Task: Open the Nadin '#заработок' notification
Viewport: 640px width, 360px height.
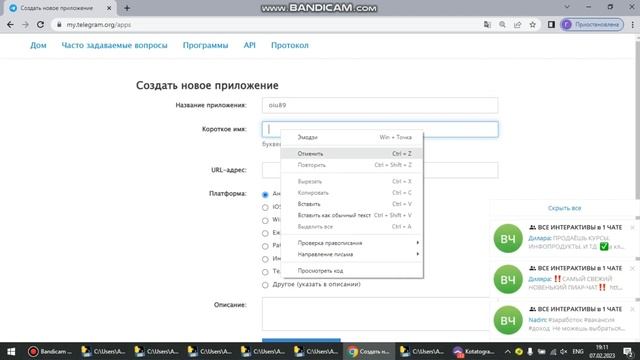Action: tap(563, 320)
